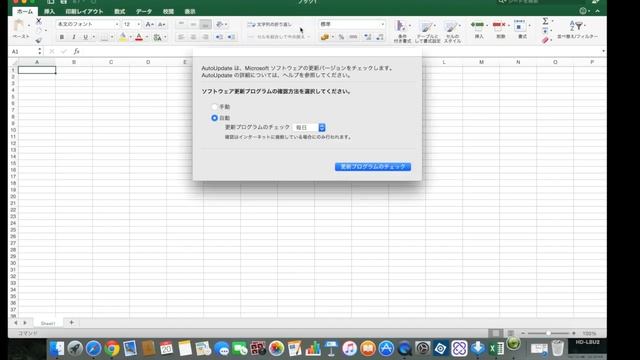Click the 更新プログラムのチェック button
640x360 pixels.
[x=373, y=167]
